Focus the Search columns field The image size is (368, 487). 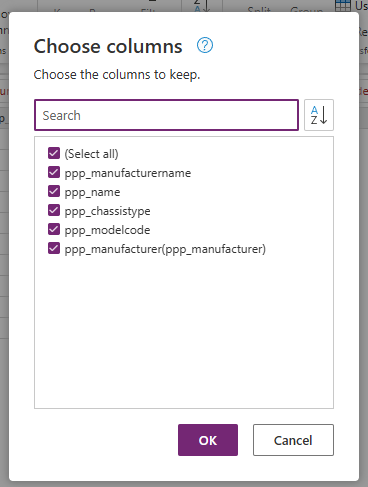(x=166, y=115)
